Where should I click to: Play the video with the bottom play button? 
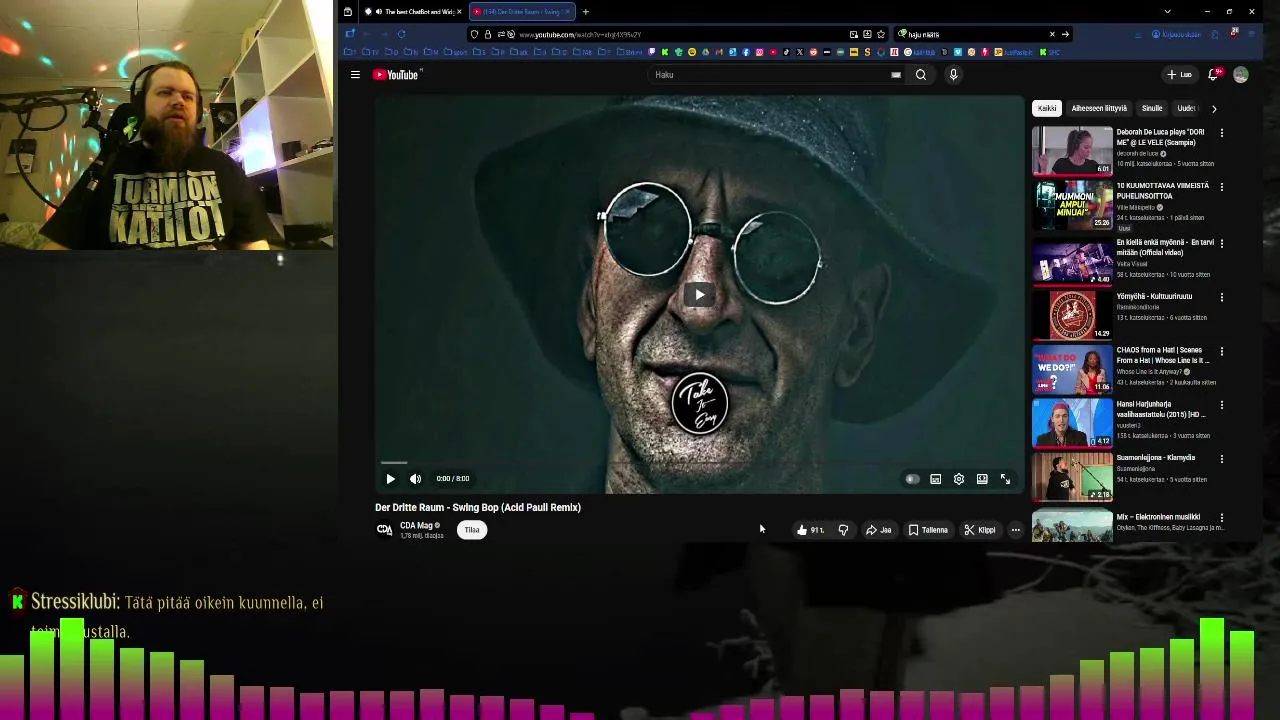390,479
